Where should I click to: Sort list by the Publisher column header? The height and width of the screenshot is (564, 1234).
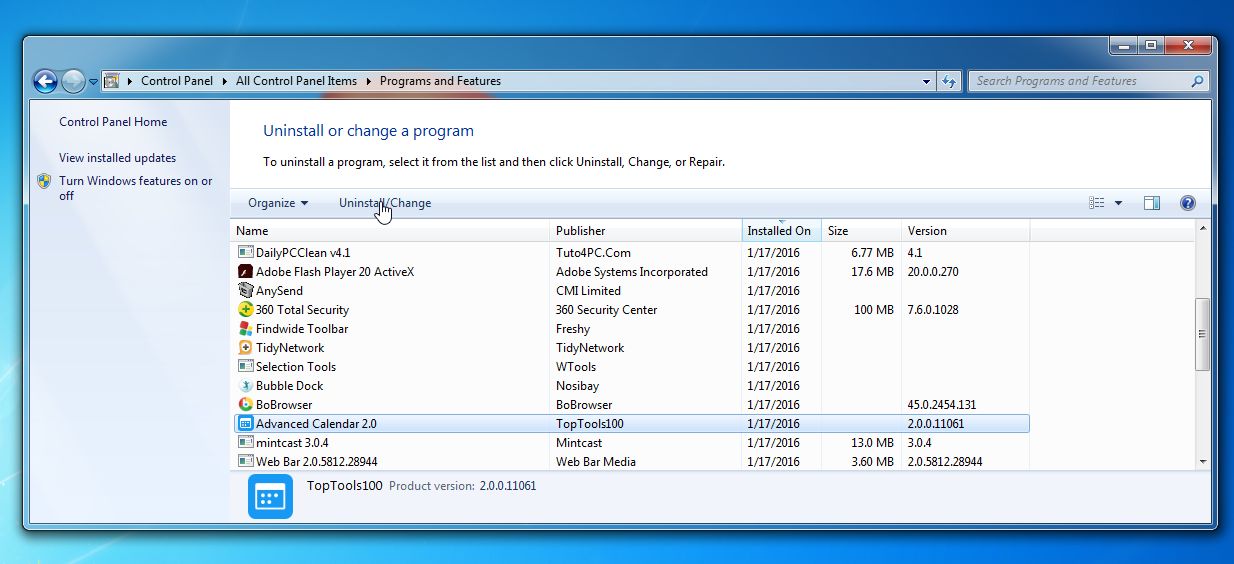[580, 231]
